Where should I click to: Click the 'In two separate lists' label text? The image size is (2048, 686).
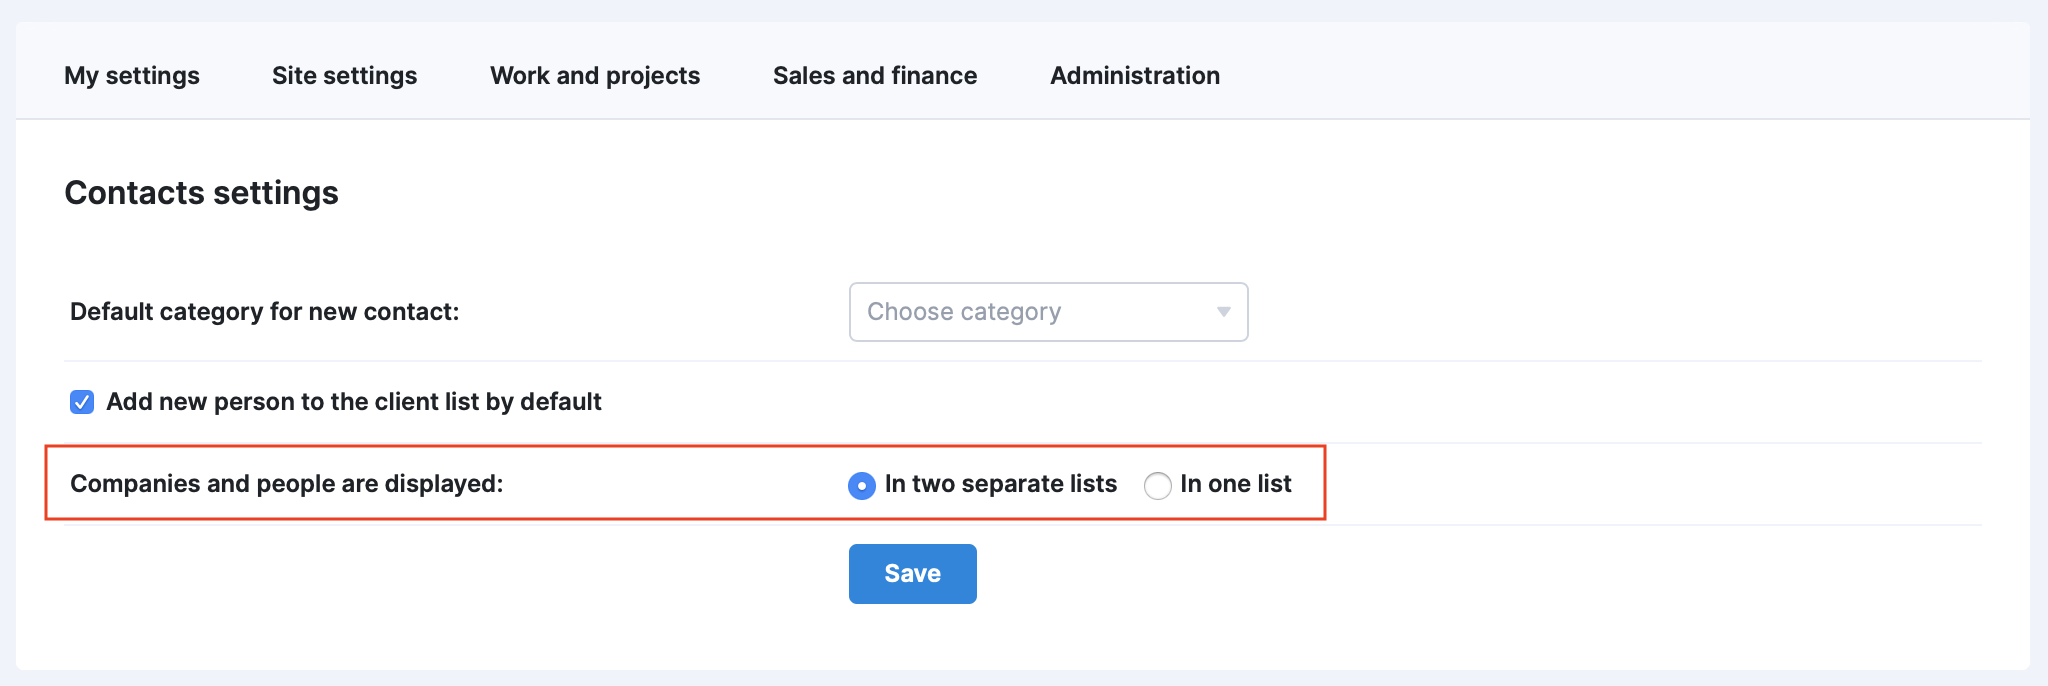(1001, 484)
